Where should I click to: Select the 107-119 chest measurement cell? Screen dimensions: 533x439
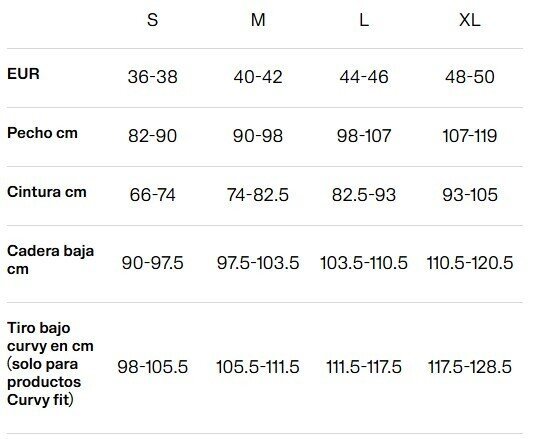(470, 136)
